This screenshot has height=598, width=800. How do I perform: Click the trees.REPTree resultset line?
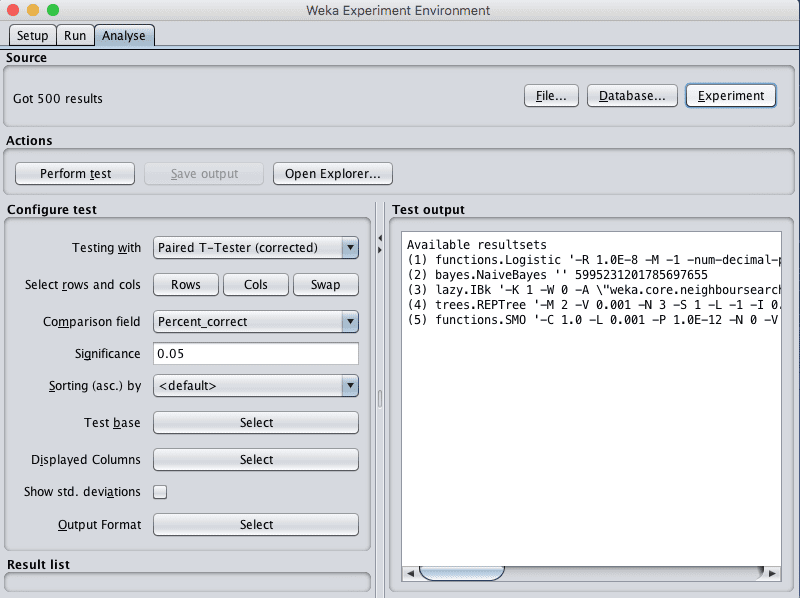click(593, 305)
